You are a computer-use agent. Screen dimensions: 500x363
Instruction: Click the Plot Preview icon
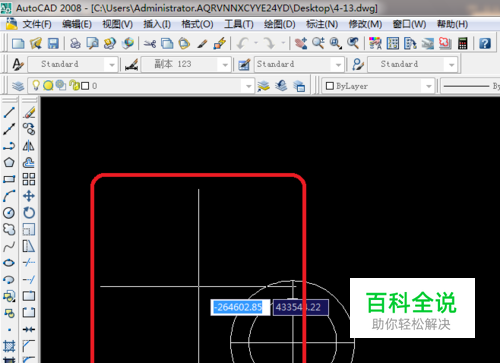point(93,43)
